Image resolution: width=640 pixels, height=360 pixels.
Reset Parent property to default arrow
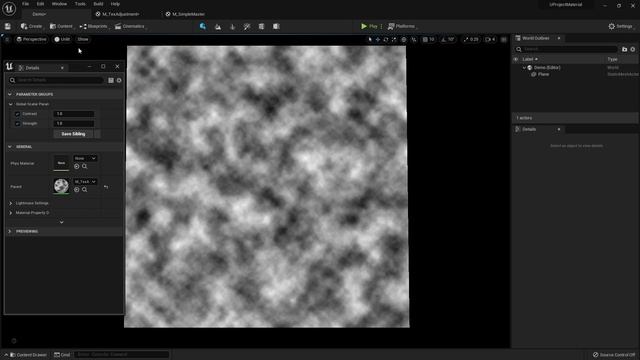[x=106, y=187]
